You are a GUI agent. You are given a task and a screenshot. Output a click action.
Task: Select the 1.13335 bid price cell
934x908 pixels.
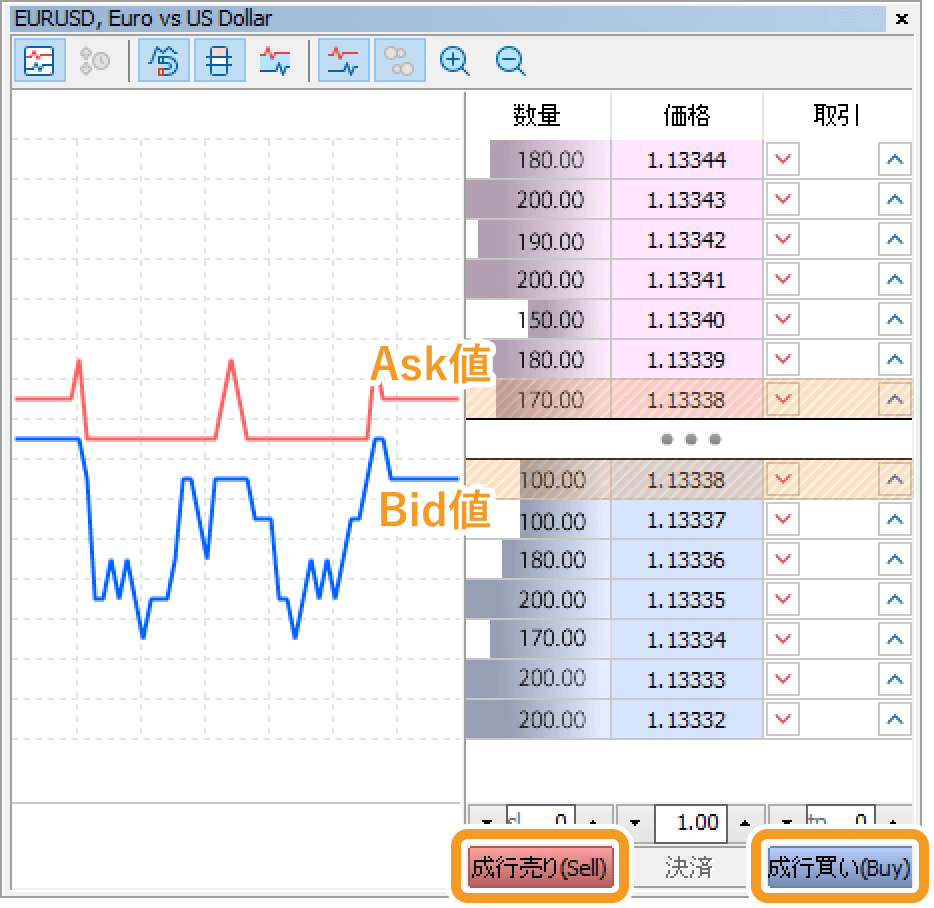(687, 599)
